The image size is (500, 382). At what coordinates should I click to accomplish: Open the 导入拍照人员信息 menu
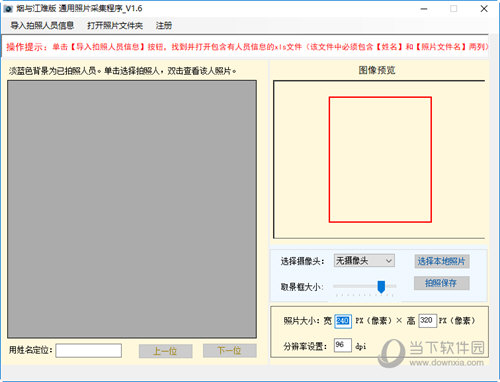pos(42,25)
